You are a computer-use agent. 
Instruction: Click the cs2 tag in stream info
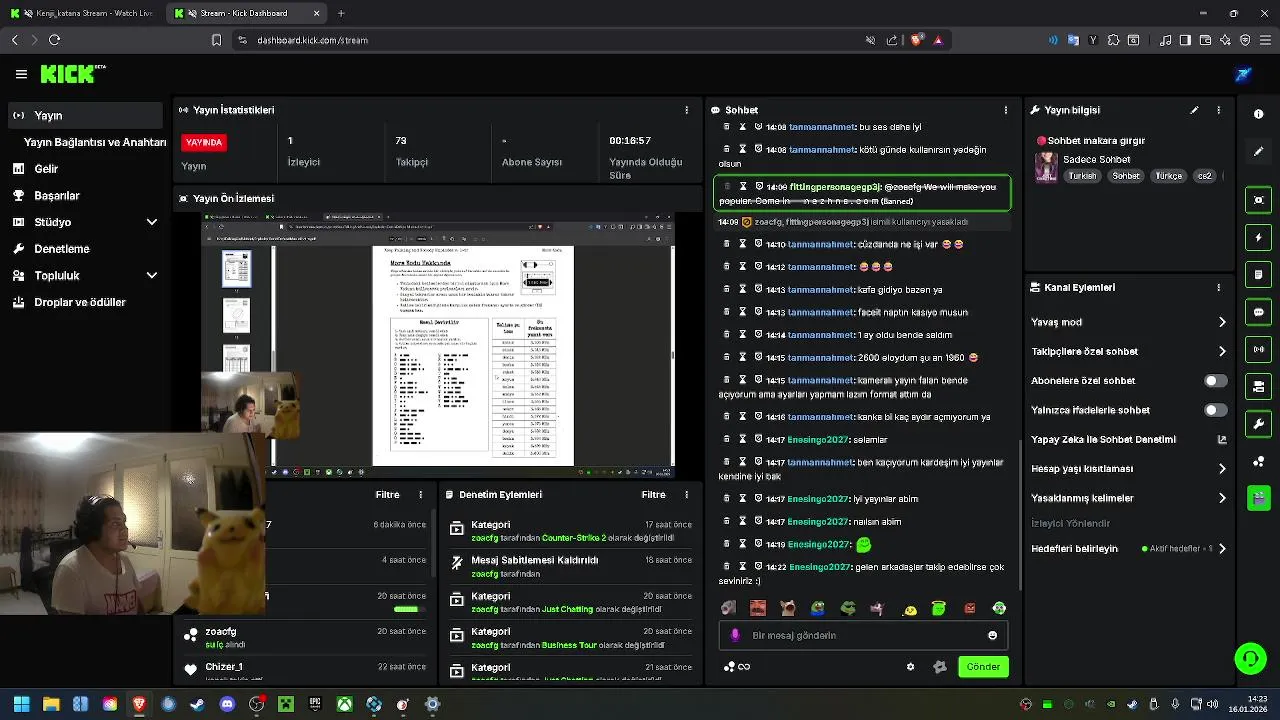tap(1204, 176)
